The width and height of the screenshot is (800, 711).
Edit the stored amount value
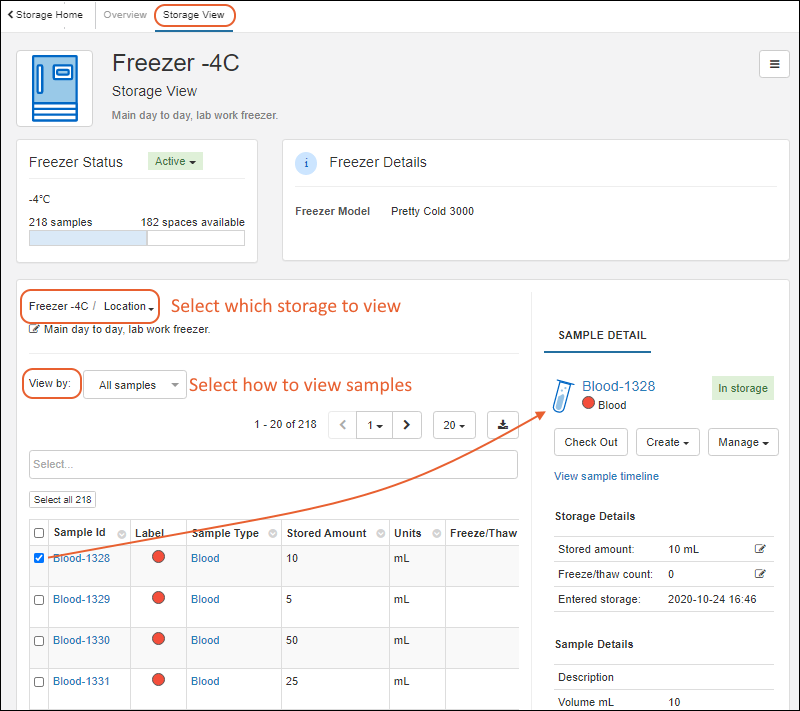pyautogui.click(x=760, y=549)
